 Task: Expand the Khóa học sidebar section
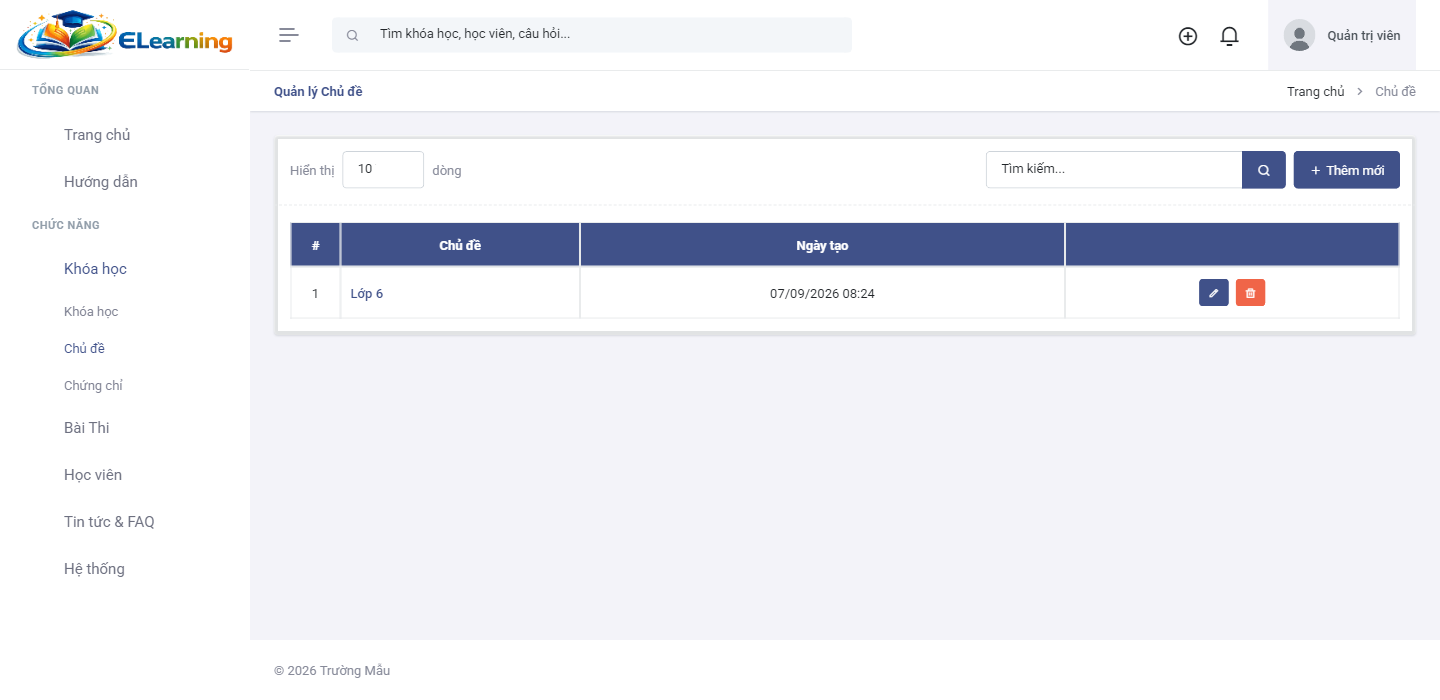point(95,269)
